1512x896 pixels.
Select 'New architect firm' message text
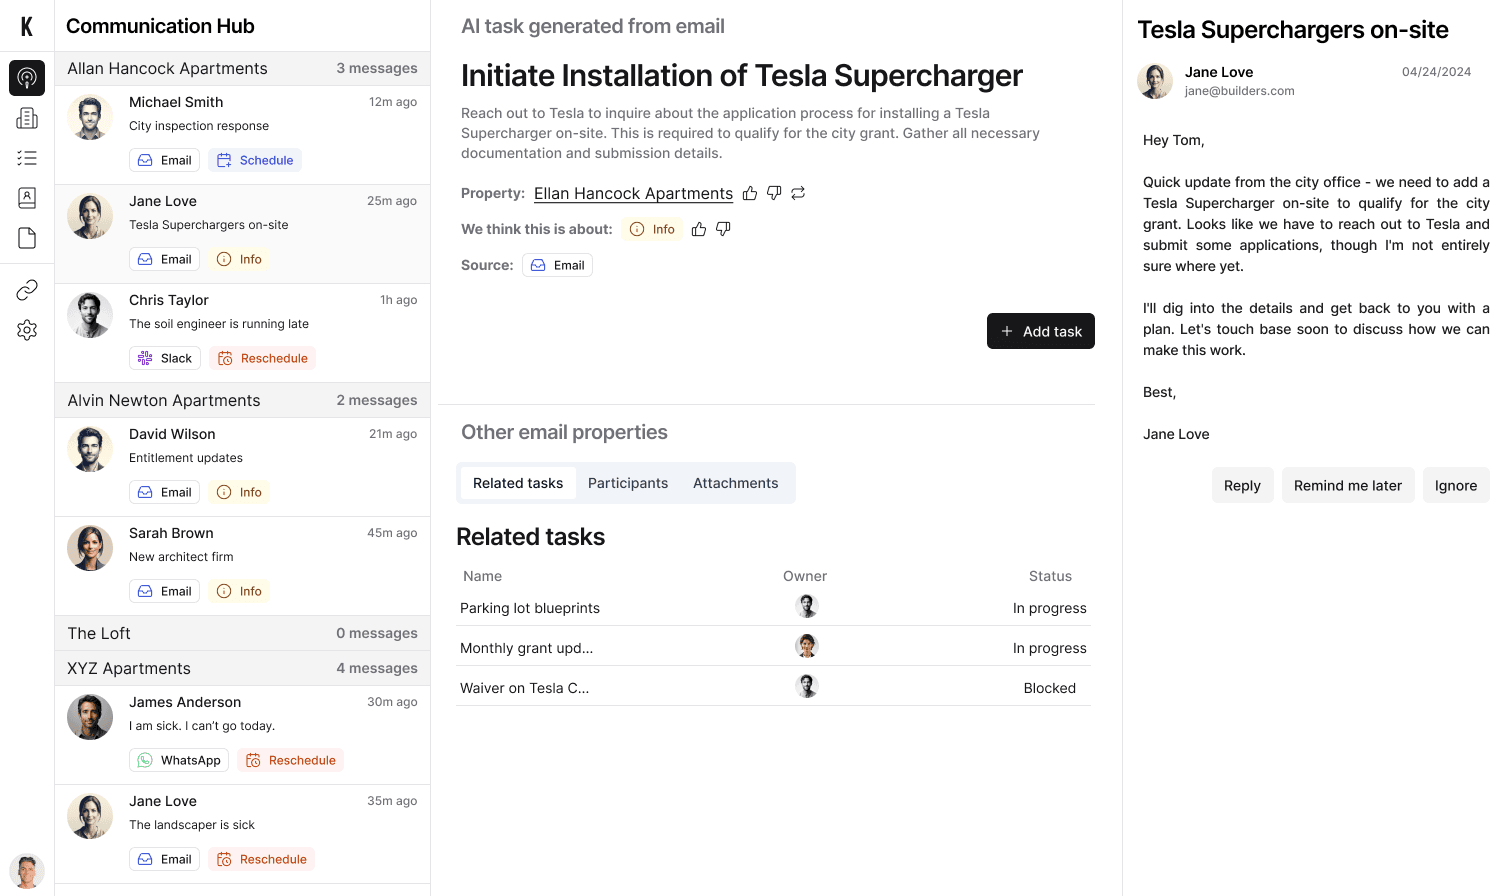(181, 557)
